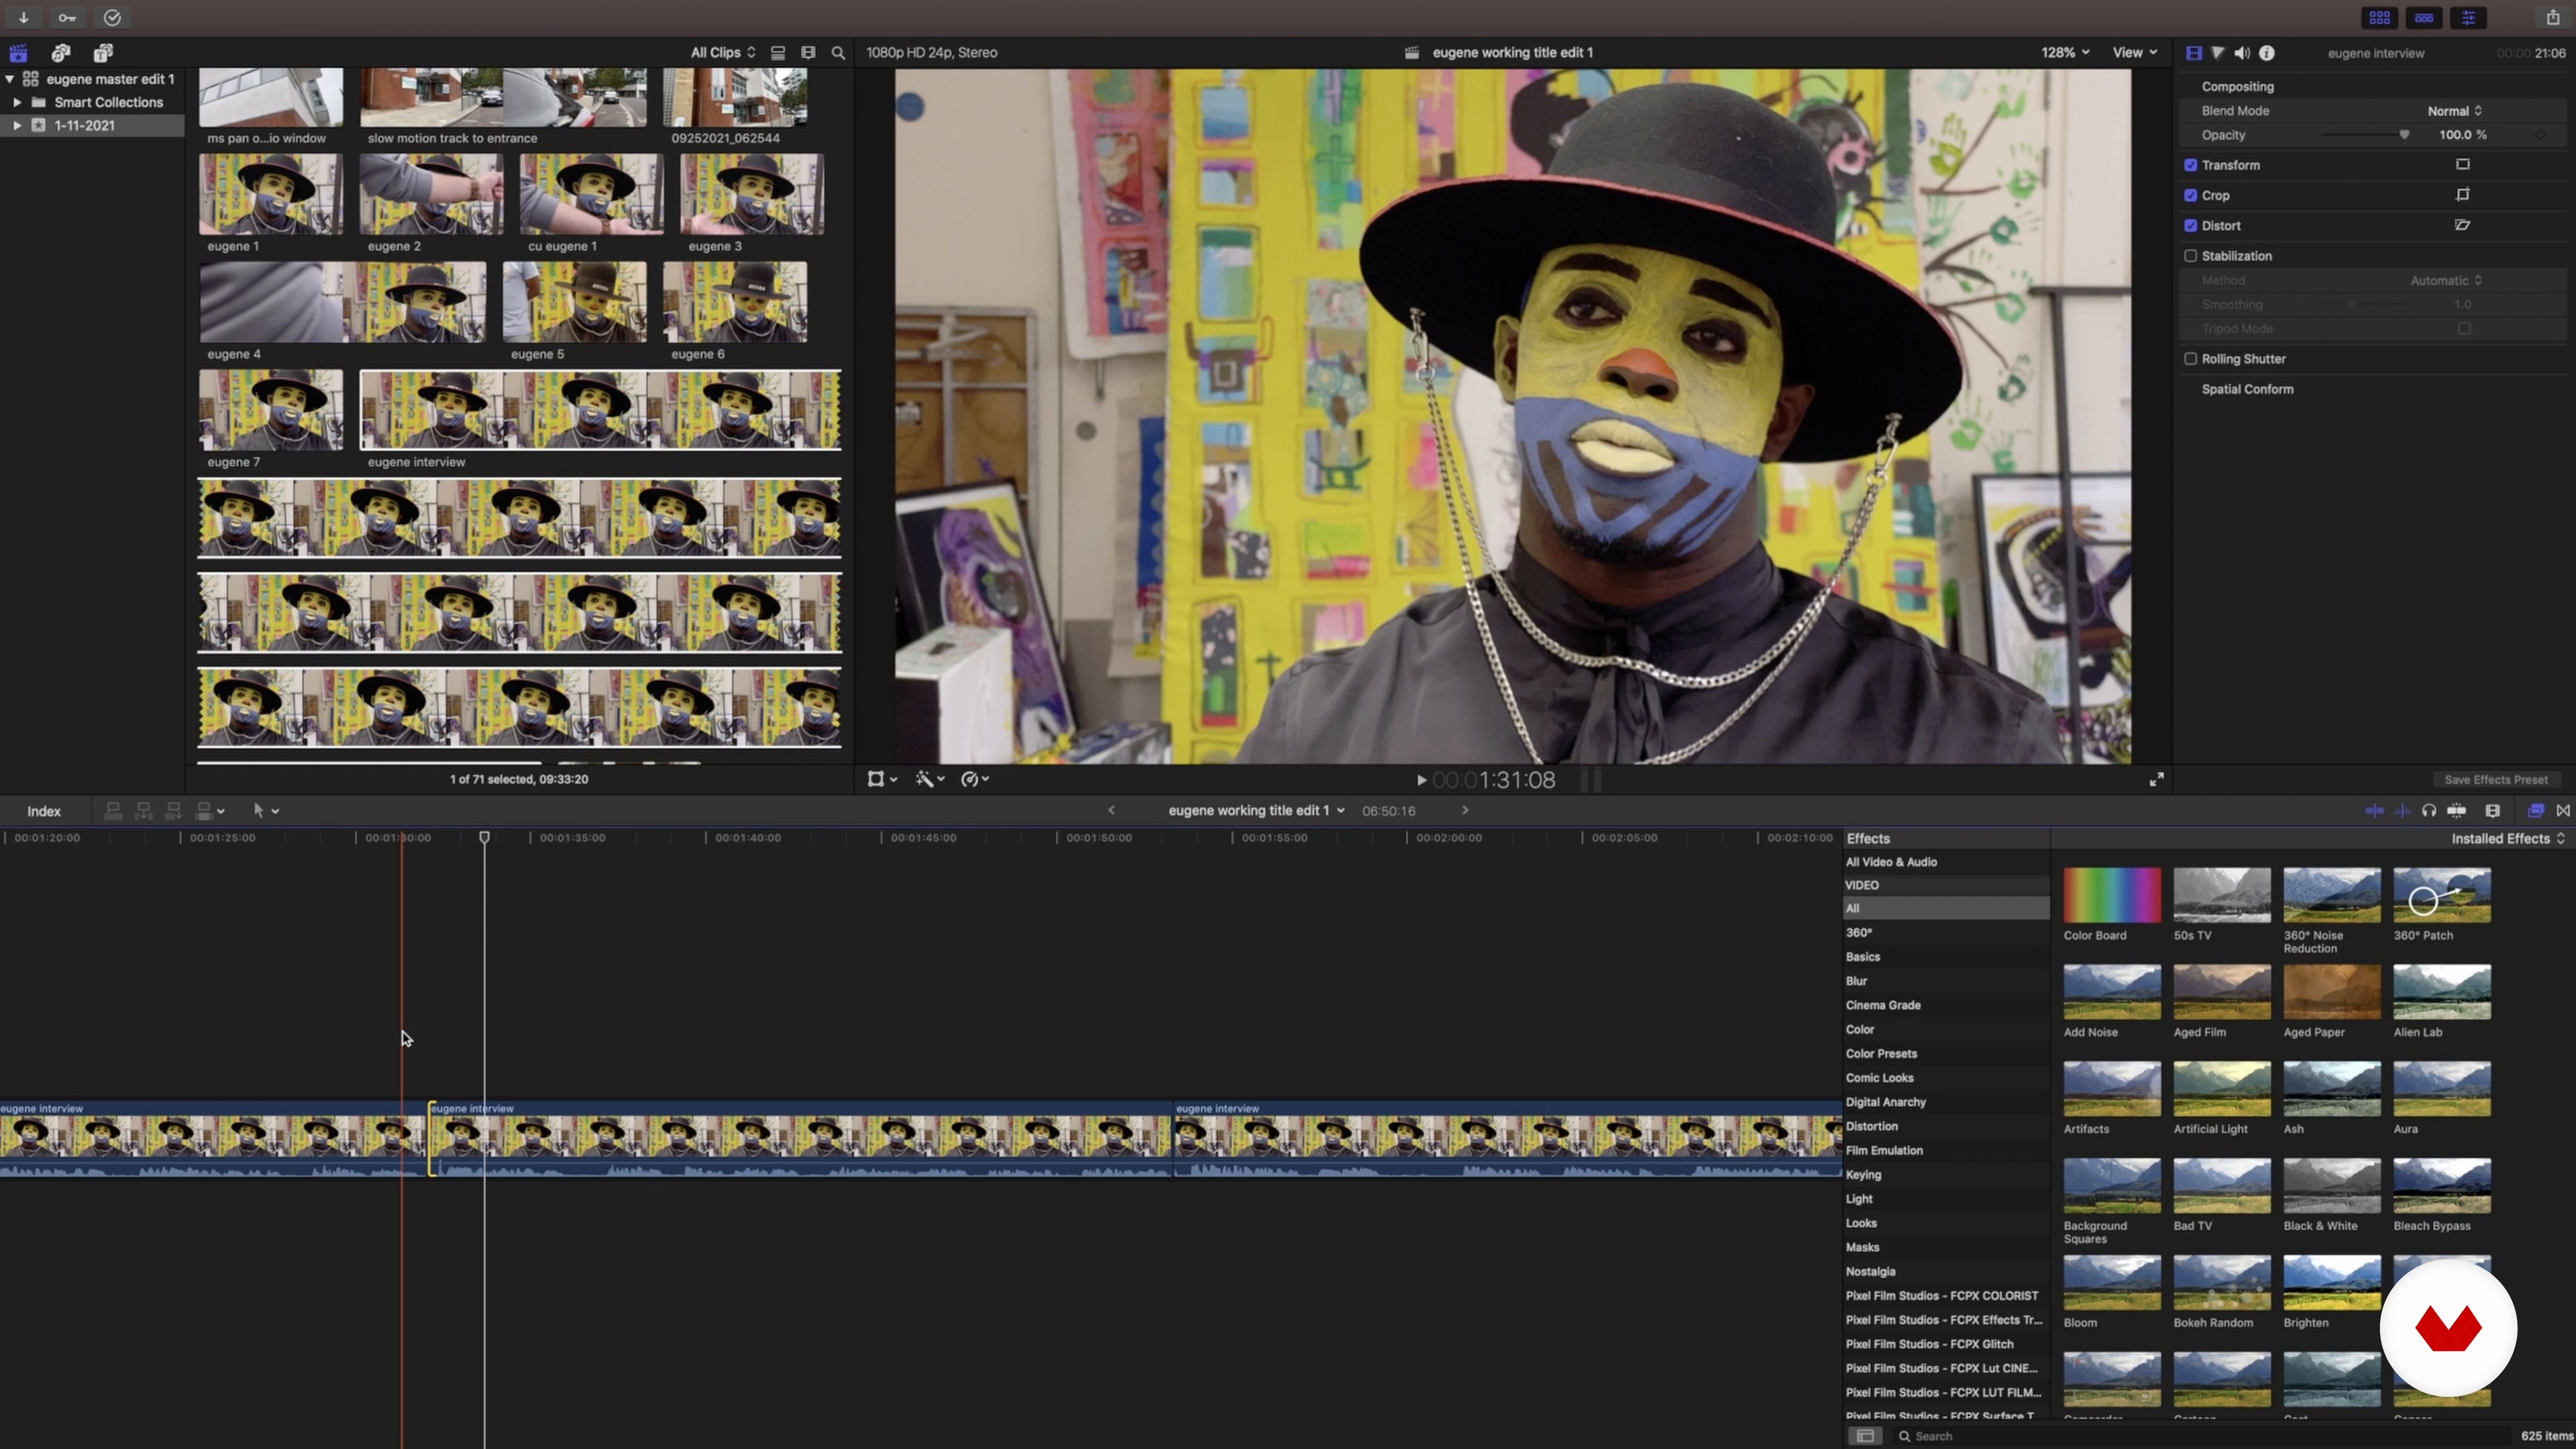The width and height of the screenshot is (2576, 1449).
Task: Open the Titles and Generators sidebar icon
Action: pos(103,53)
